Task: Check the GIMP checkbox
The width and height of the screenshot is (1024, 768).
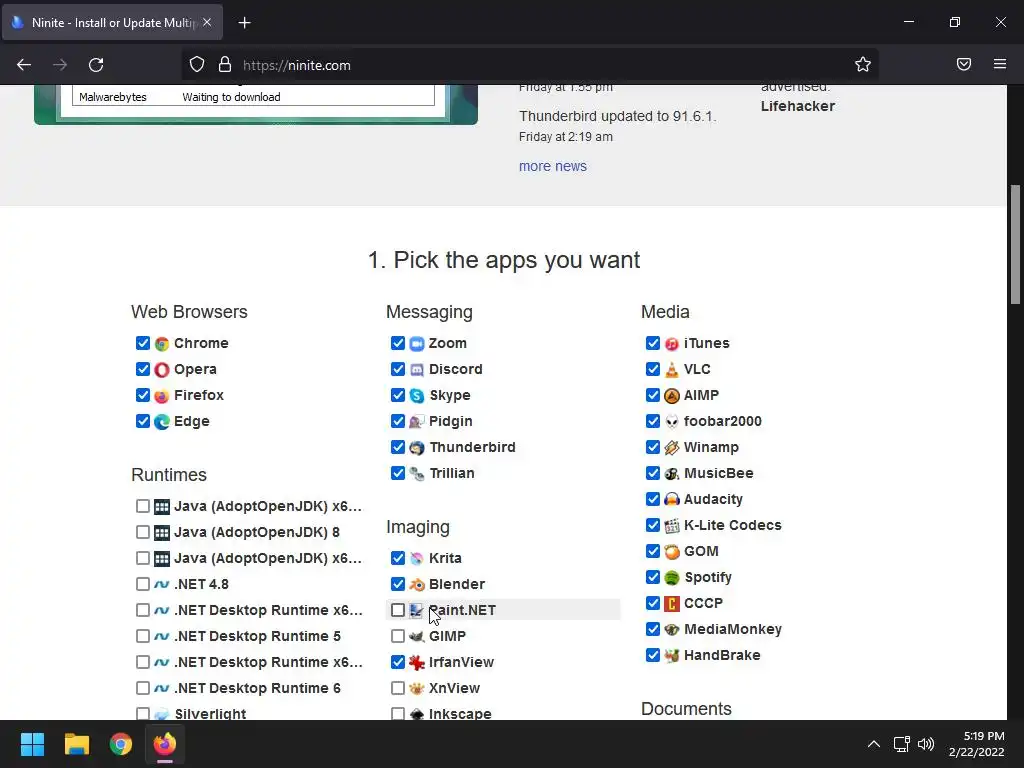Action: coord(398,636)
